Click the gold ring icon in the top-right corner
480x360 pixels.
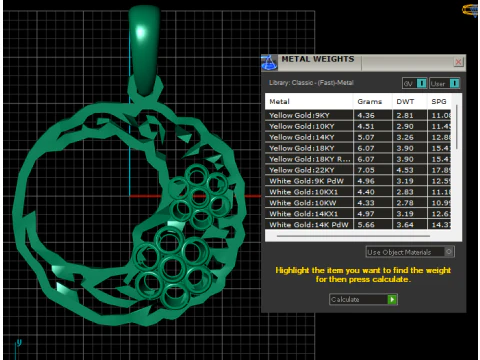(x=471, y=10)
